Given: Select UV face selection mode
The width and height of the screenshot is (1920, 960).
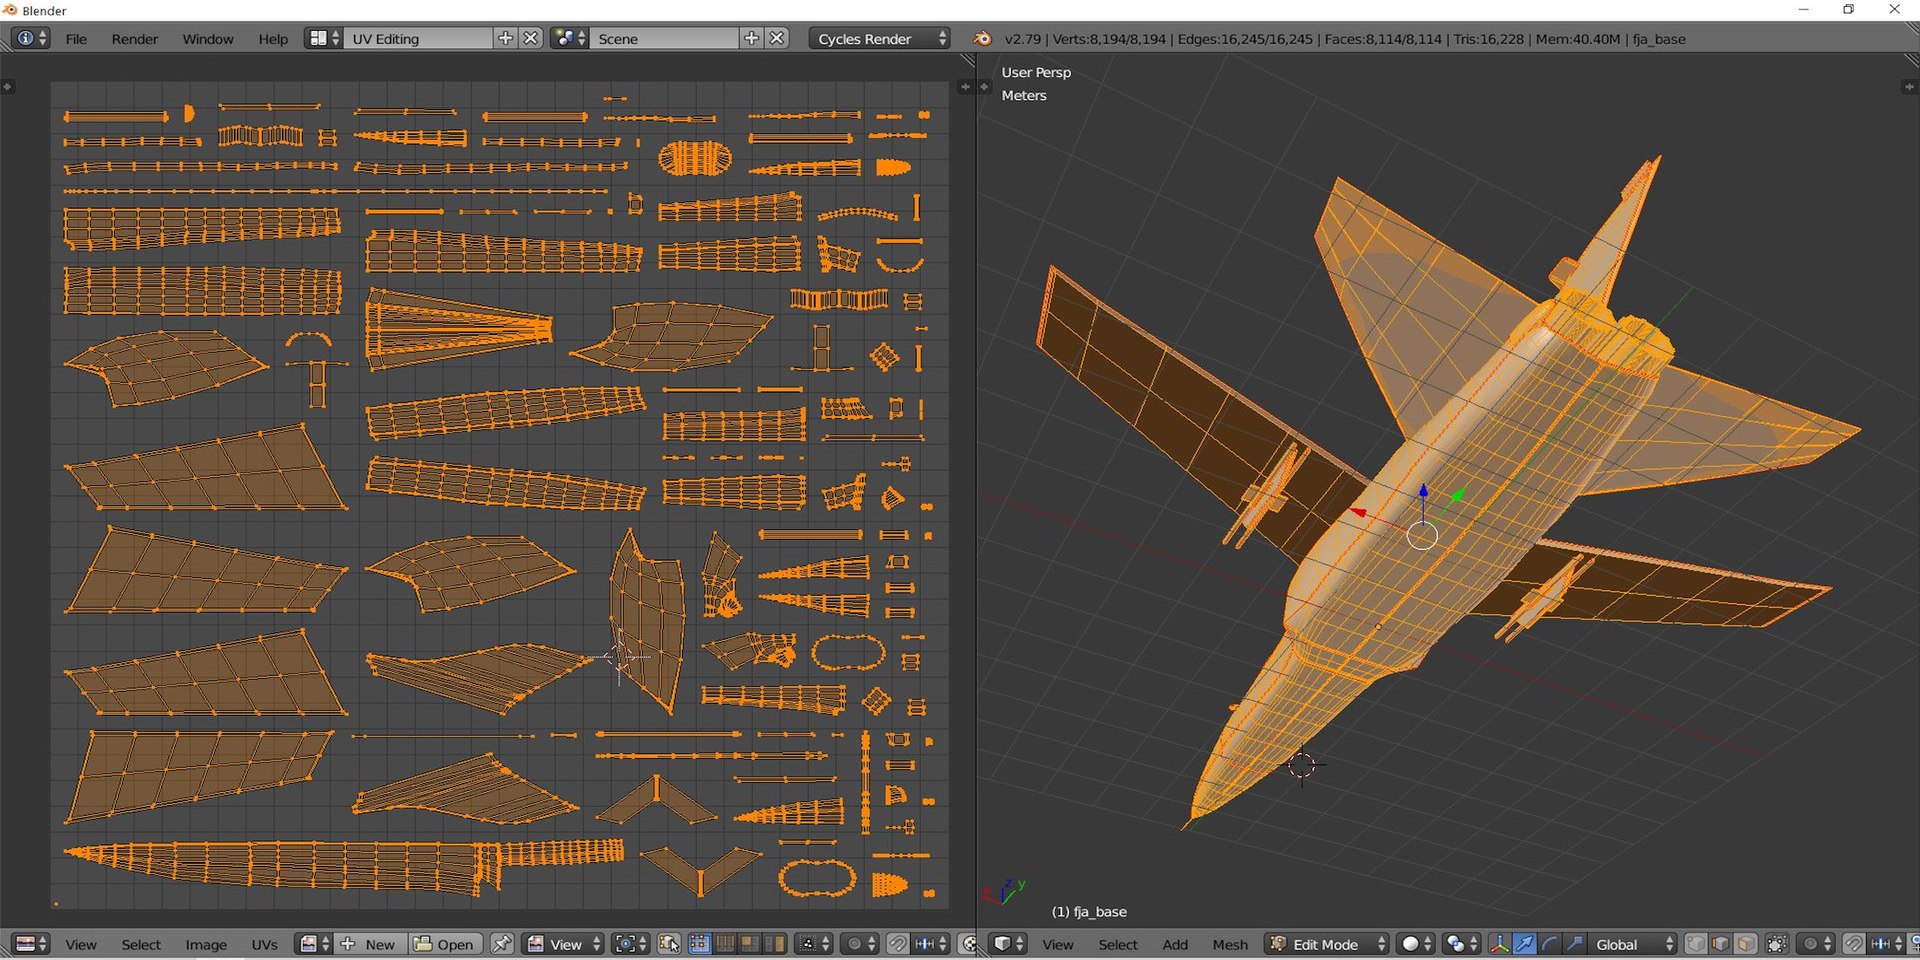Looking at the screenshot, I should (749, 944).
